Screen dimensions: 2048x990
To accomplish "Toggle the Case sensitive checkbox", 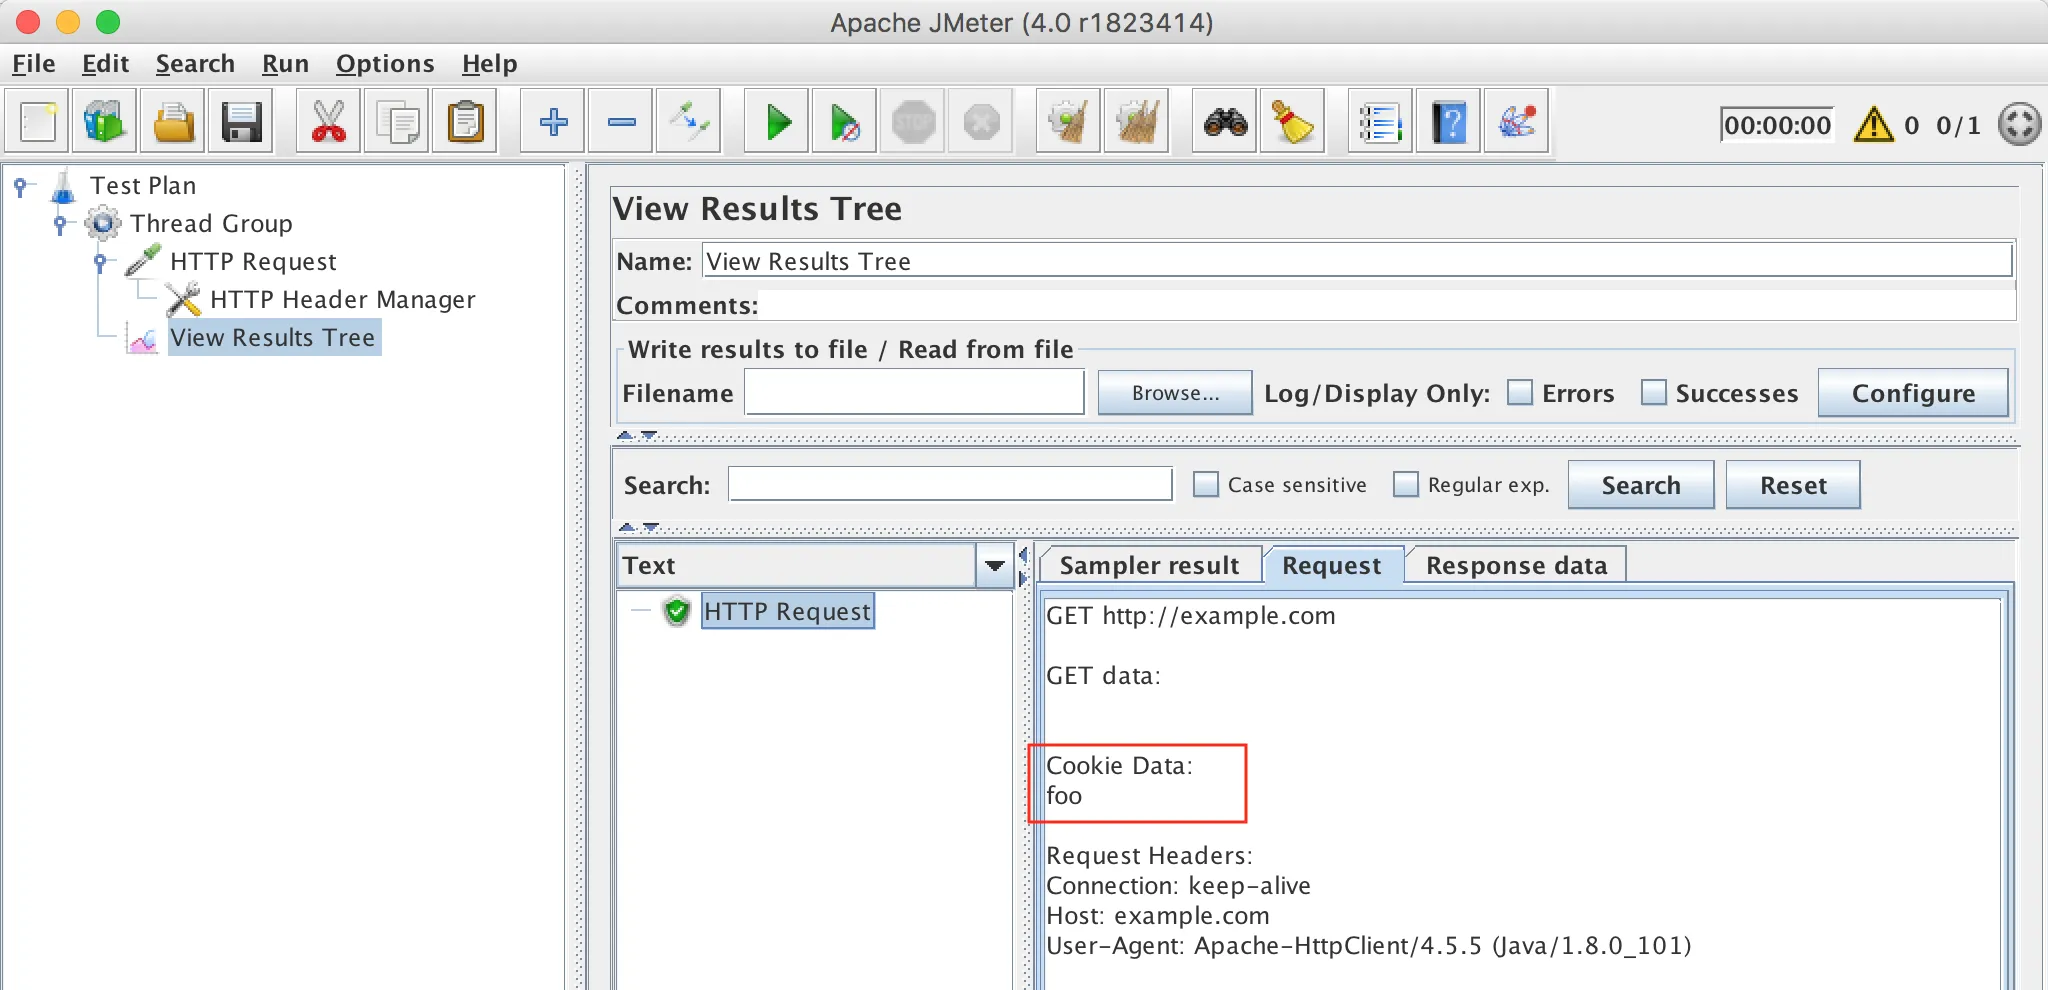I will click(1206, 485).
